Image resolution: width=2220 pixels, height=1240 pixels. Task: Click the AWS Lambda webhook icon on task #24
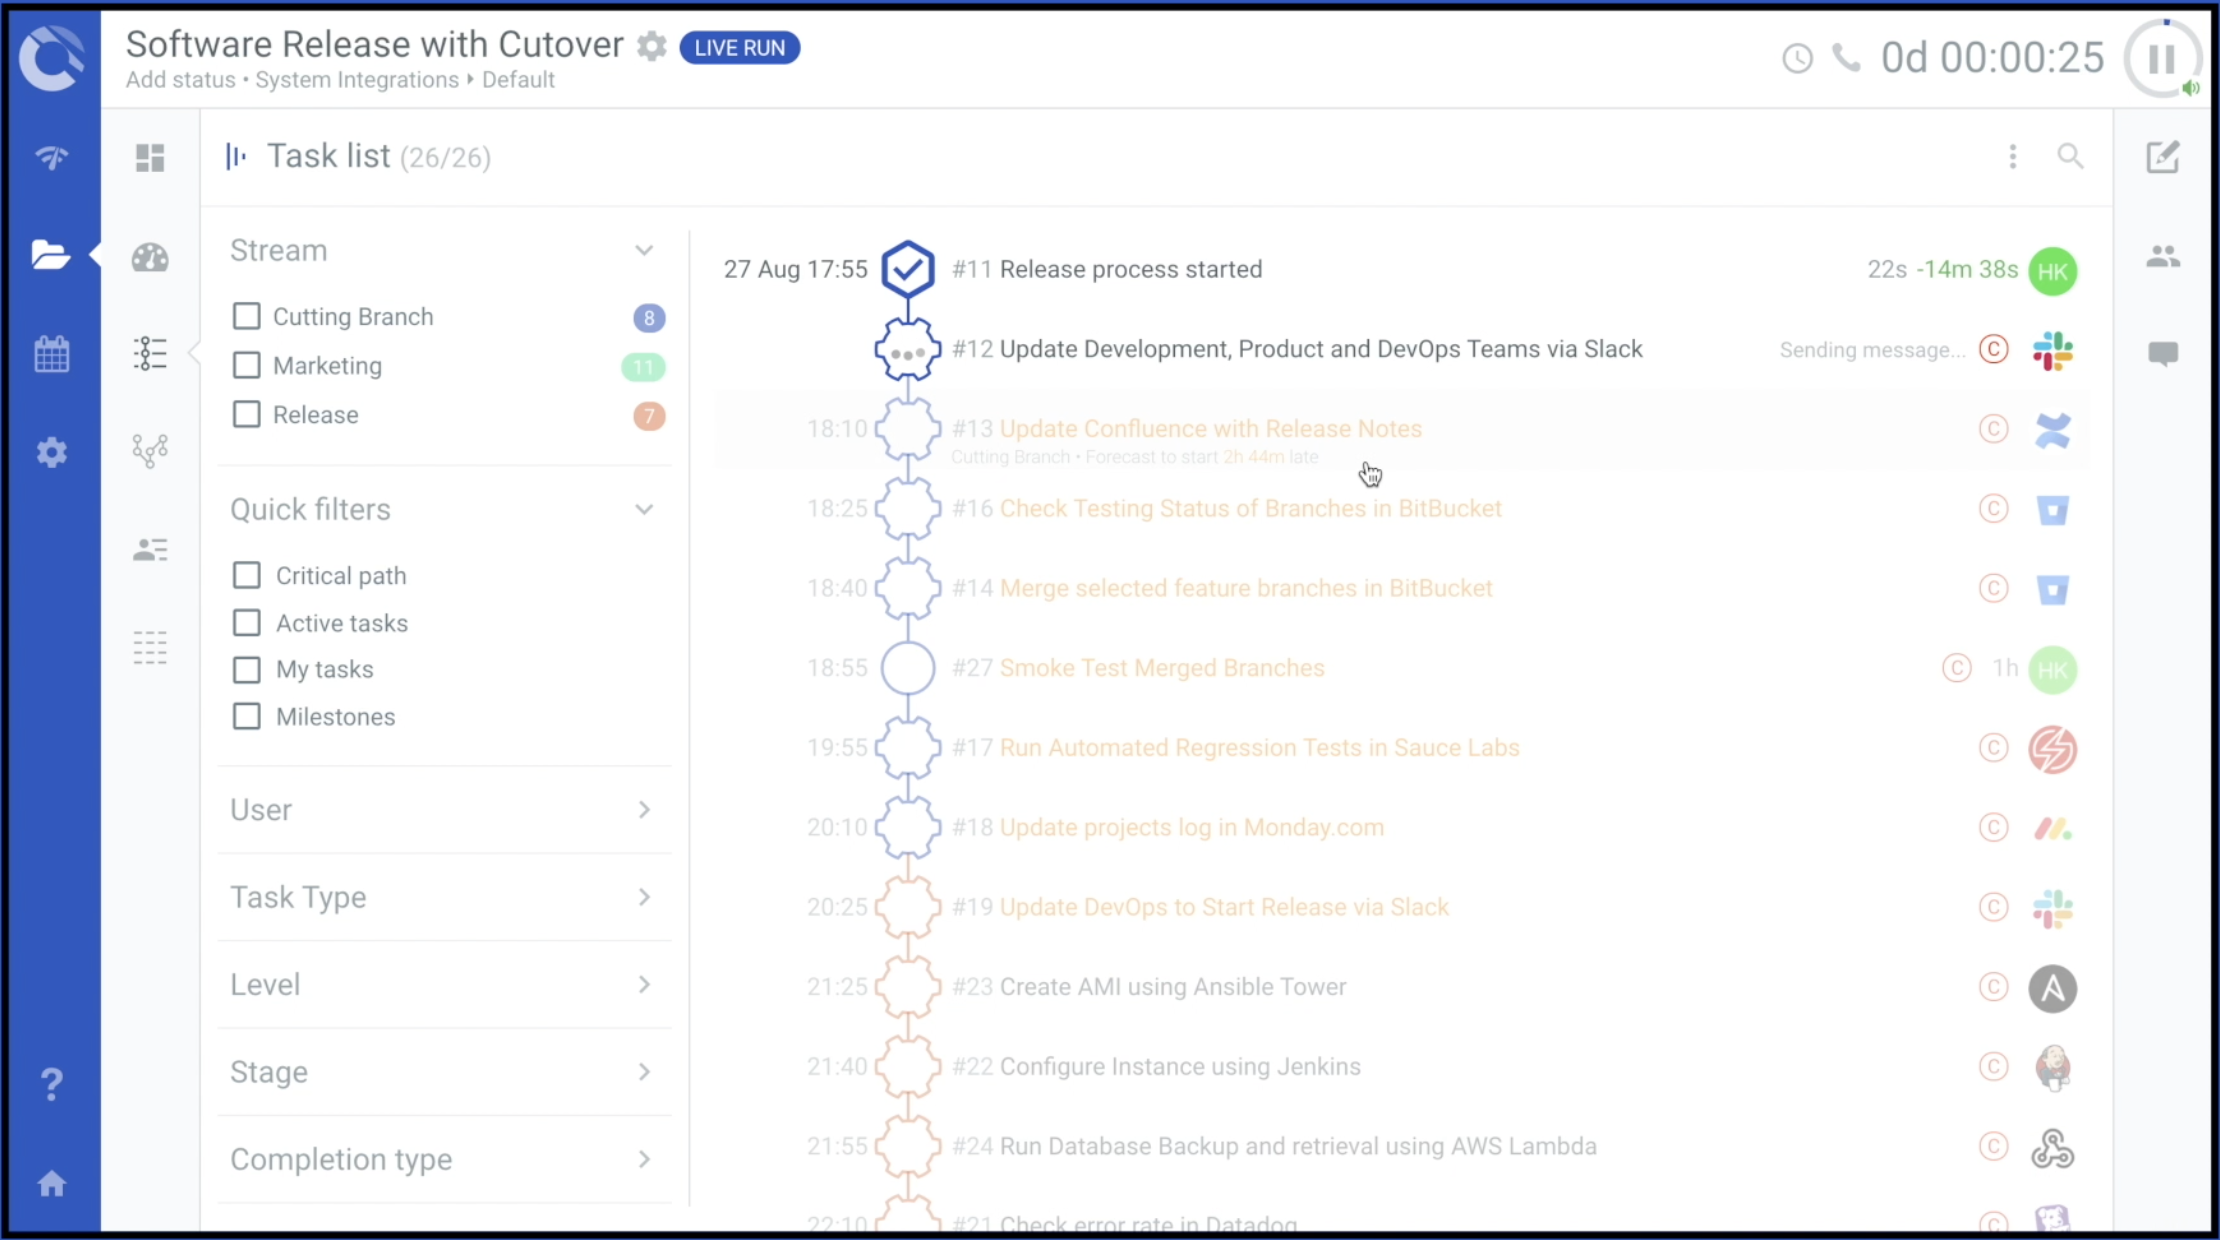pos(2053,1148)
